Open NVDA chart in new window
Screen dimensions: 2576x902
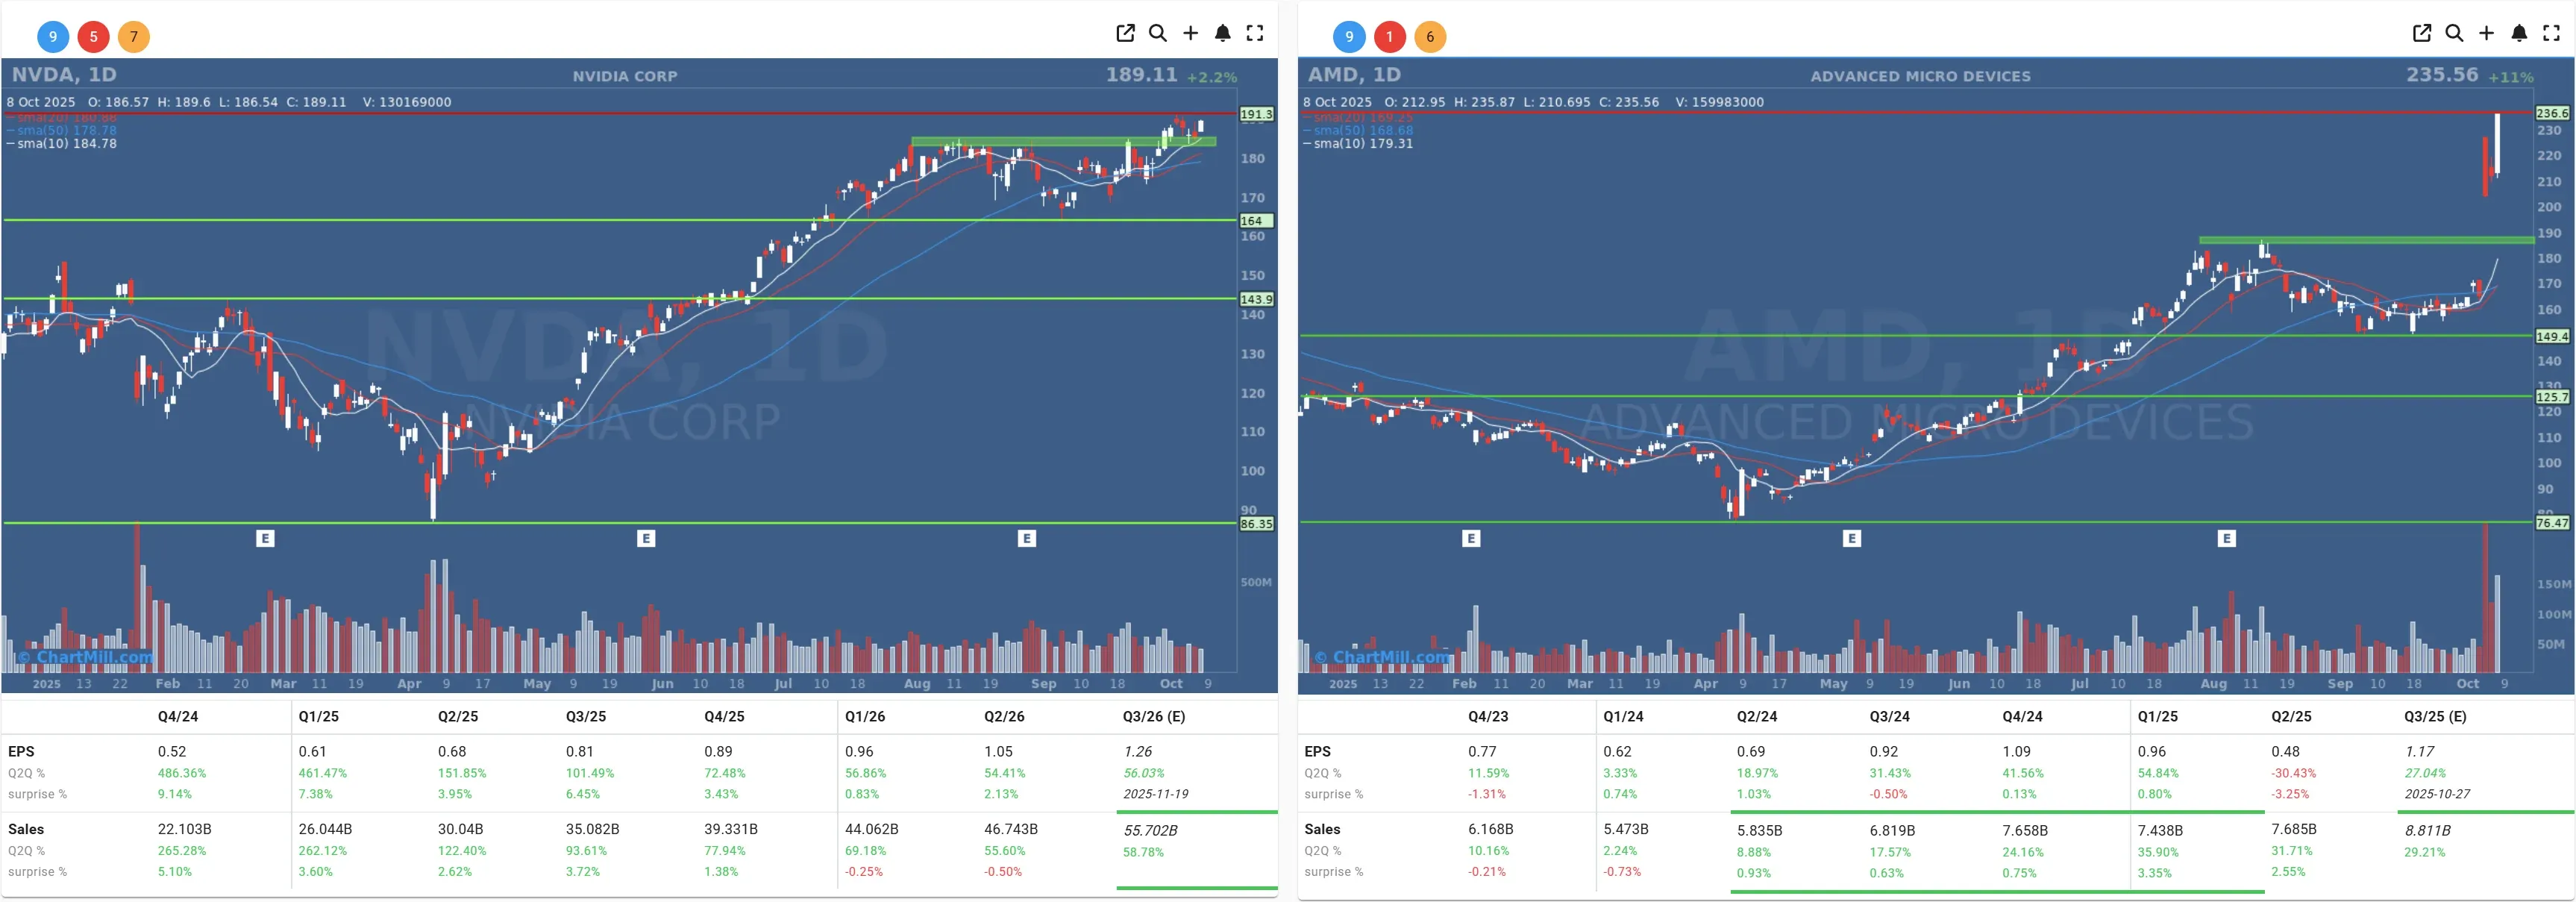pos(1125,33)
